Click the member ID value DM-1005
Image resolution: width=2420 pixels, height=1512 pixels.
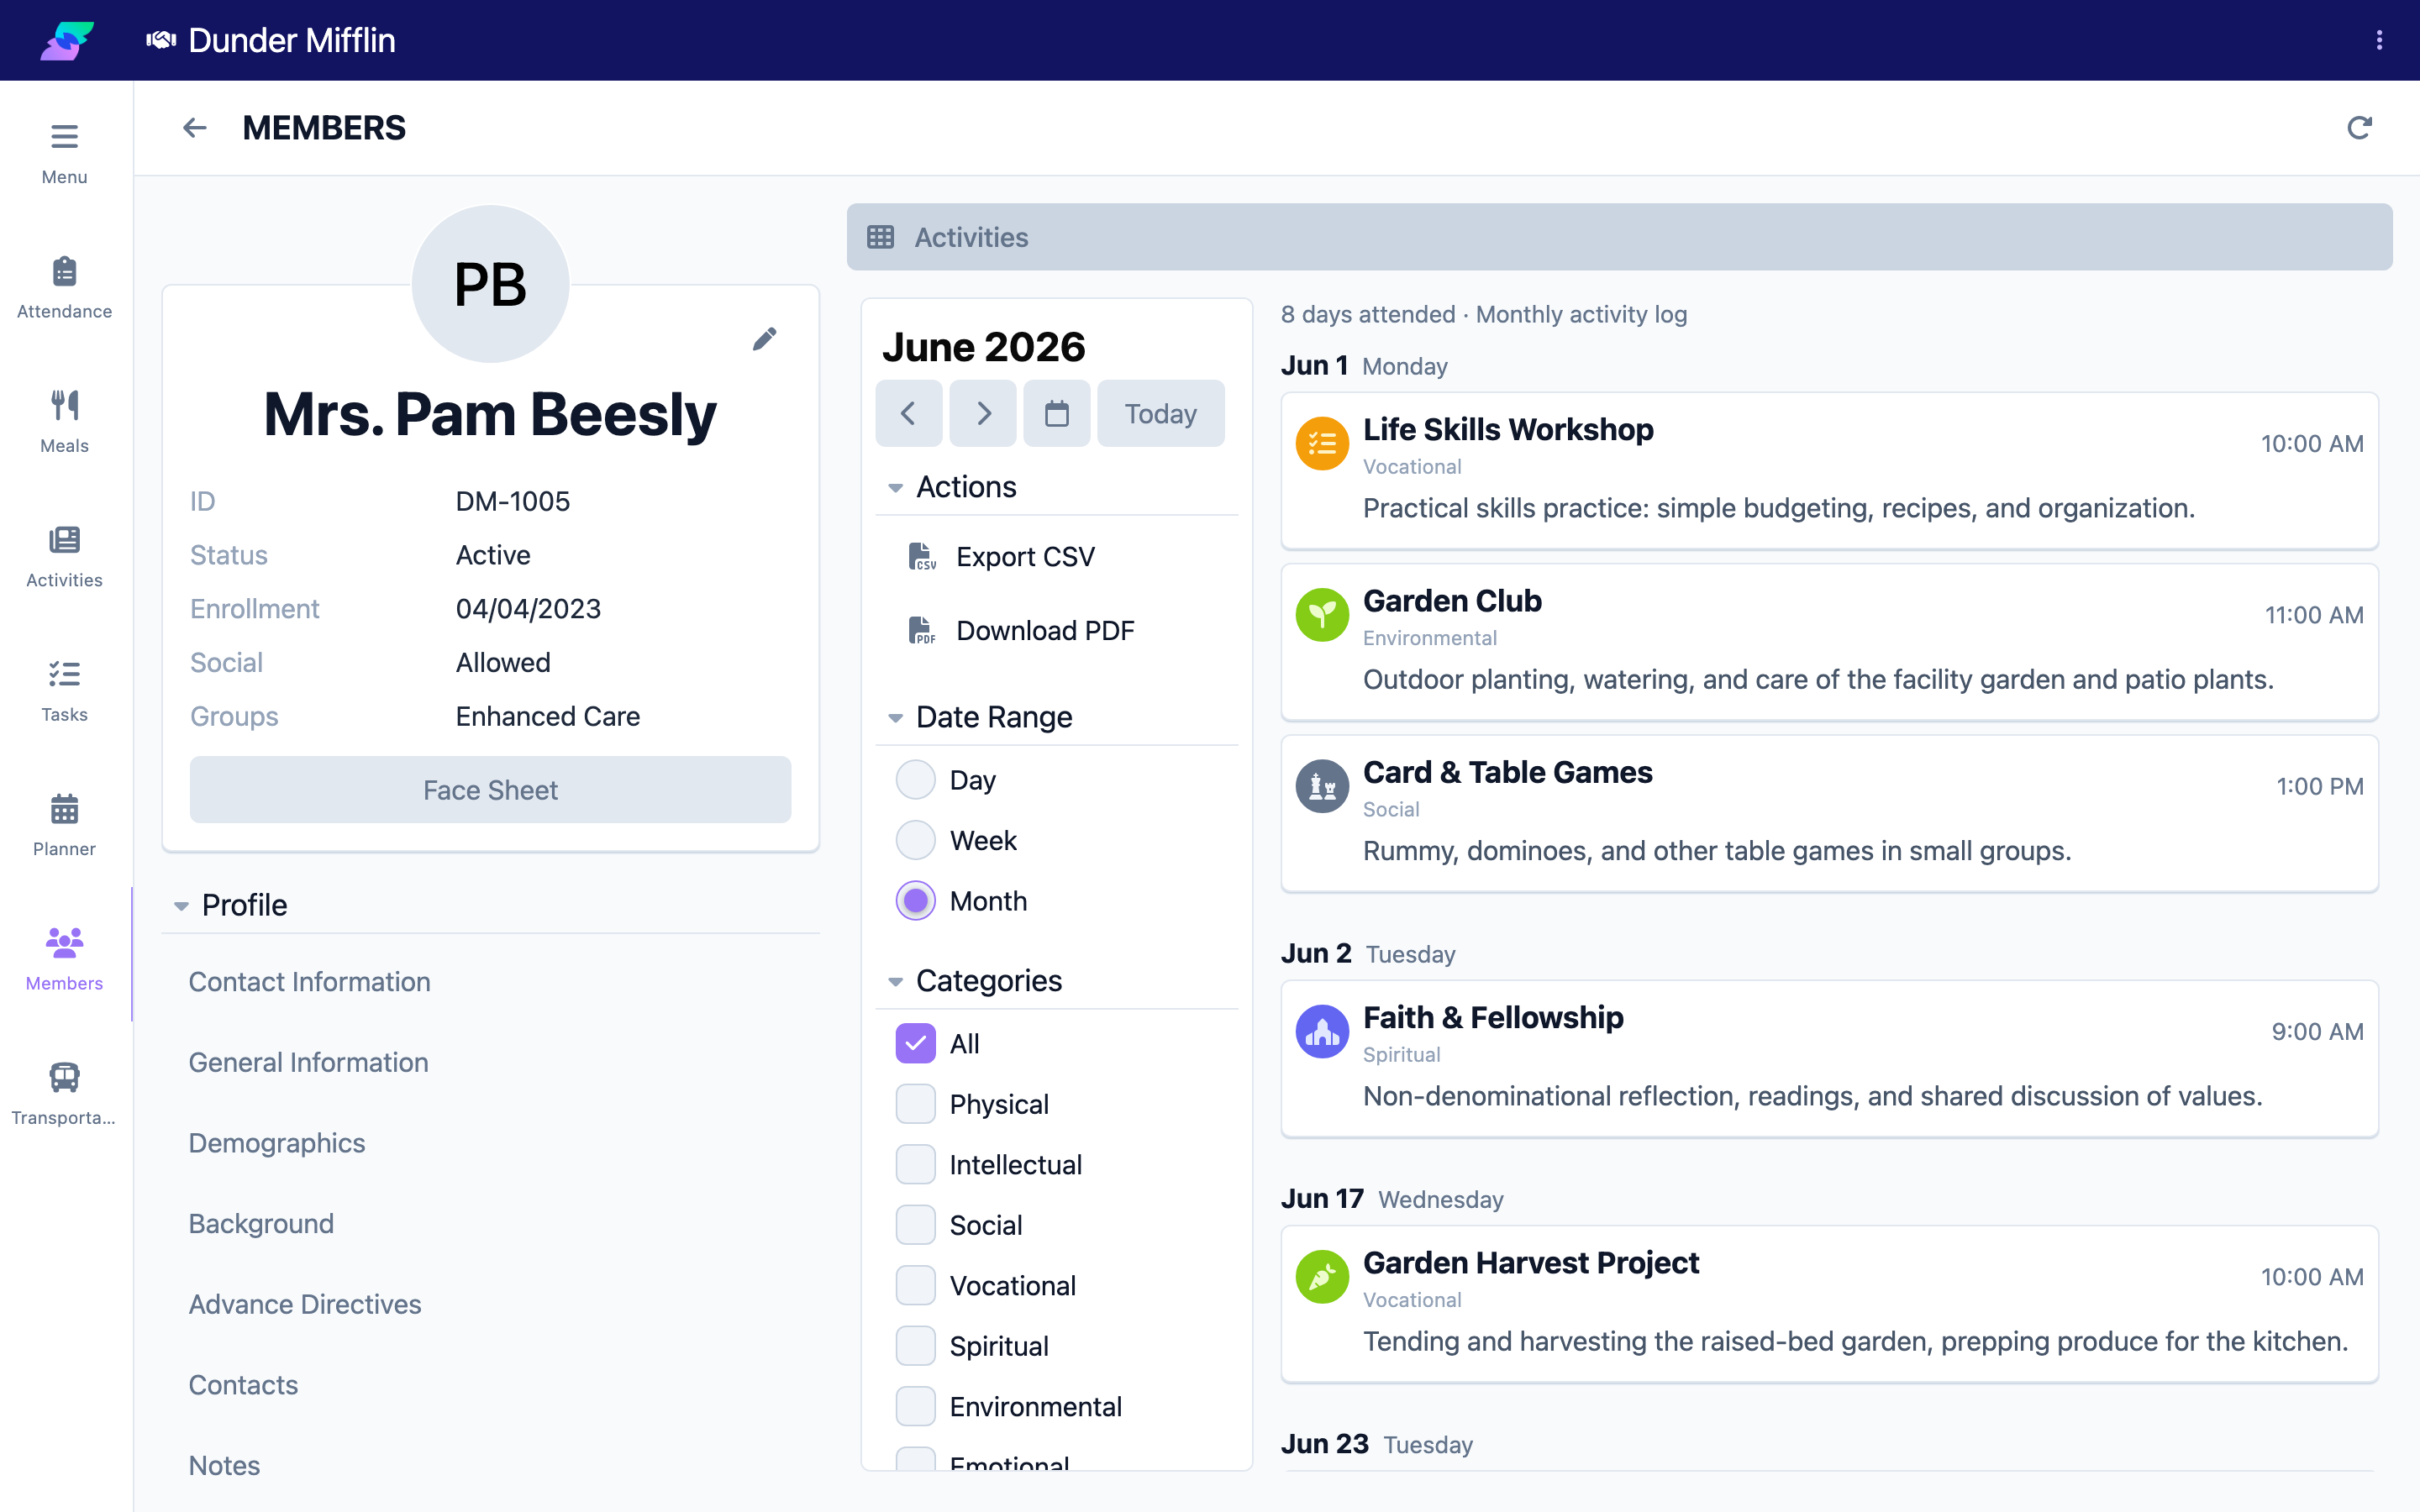[x=513, y=501]
